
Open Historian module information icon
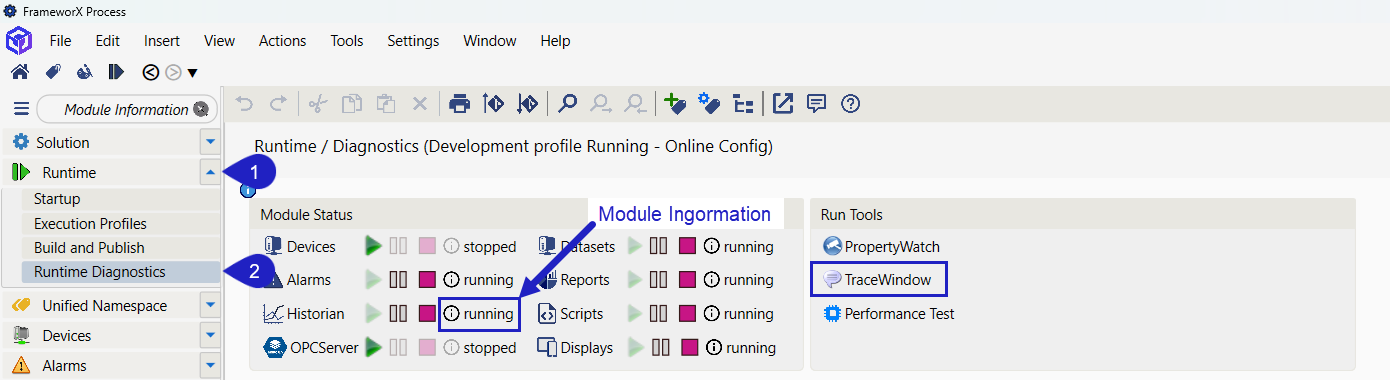coord(451,314)
